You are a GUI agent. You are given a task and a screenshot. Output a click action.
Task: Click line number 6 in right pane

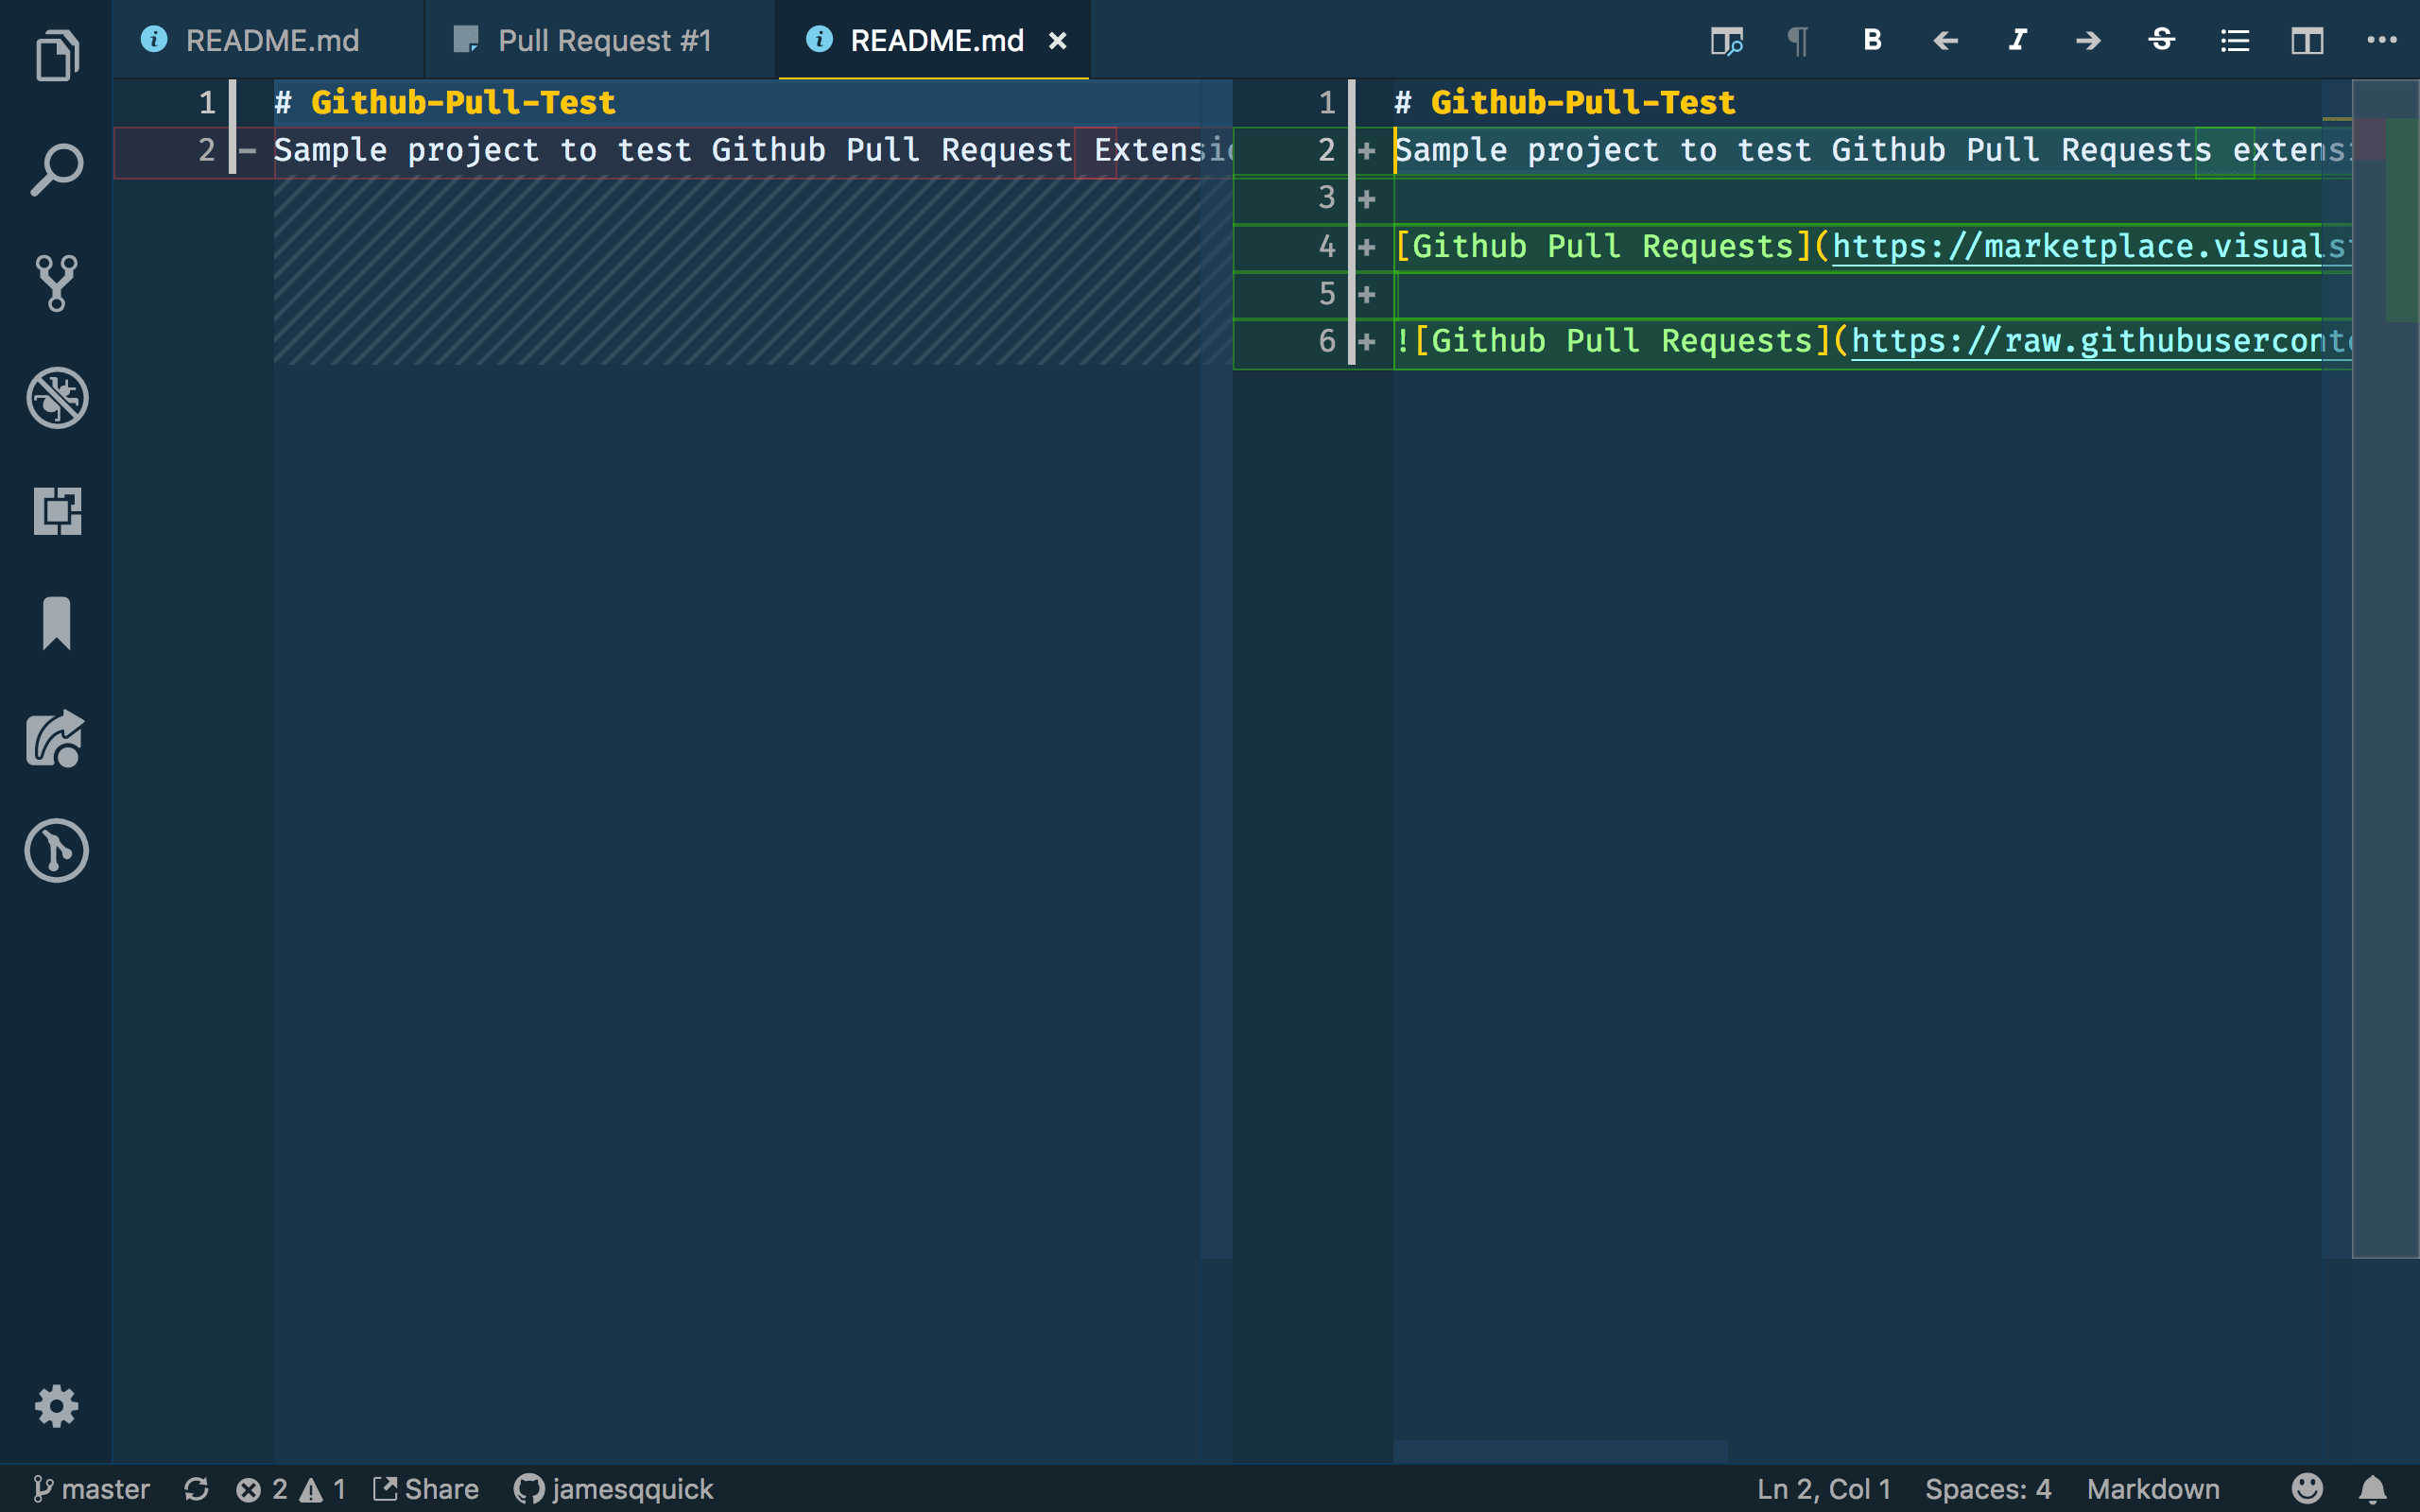1327,341
